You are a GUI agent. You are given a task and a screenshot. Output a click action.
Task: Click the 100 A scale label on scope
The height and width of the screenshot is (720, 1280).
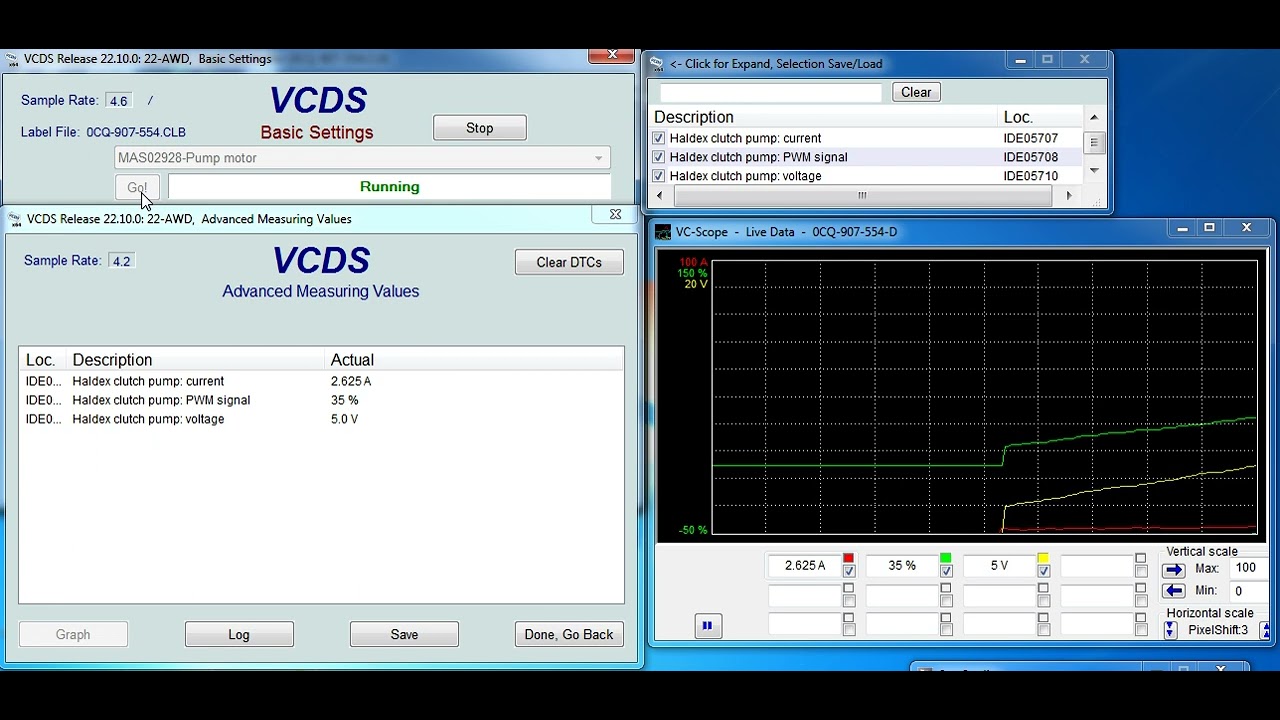693,263
